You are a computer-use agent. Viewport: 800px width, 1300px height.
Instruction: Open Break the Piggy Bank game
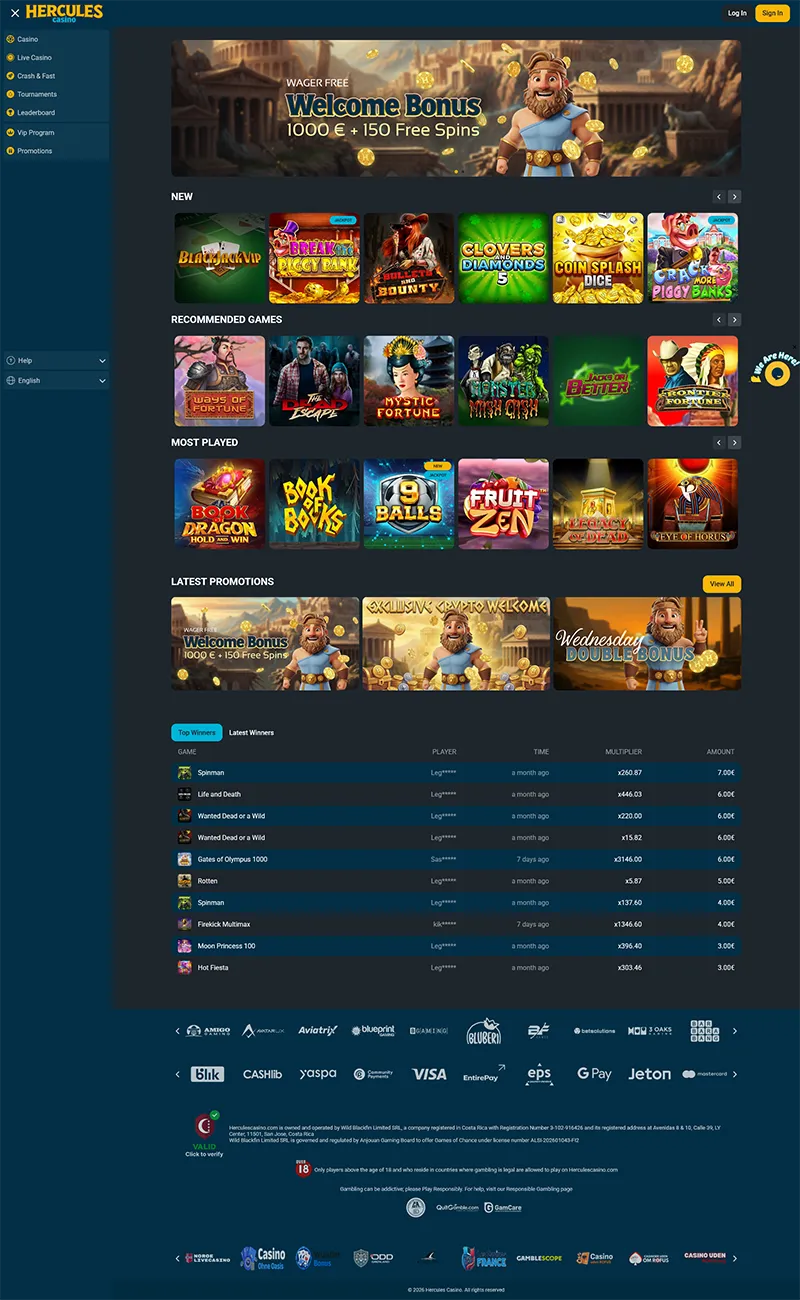pos(314,258)
